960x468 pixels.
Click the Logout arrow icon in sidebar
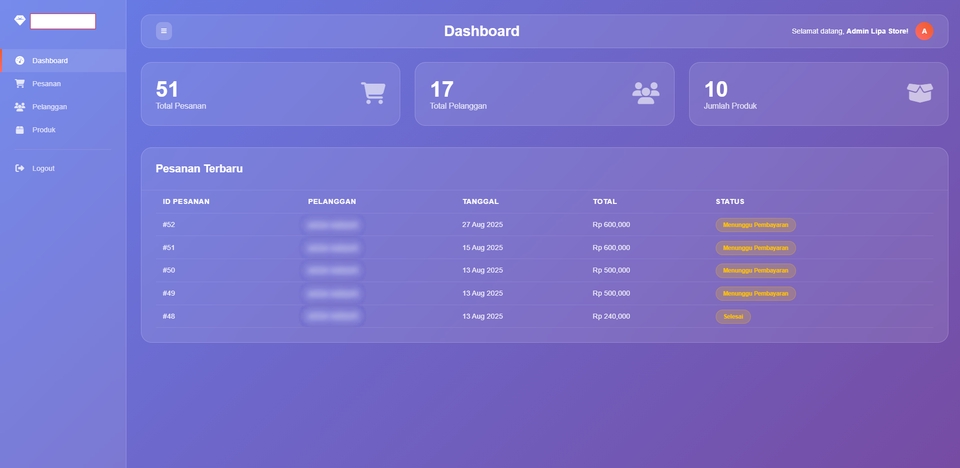click(20, 168)
